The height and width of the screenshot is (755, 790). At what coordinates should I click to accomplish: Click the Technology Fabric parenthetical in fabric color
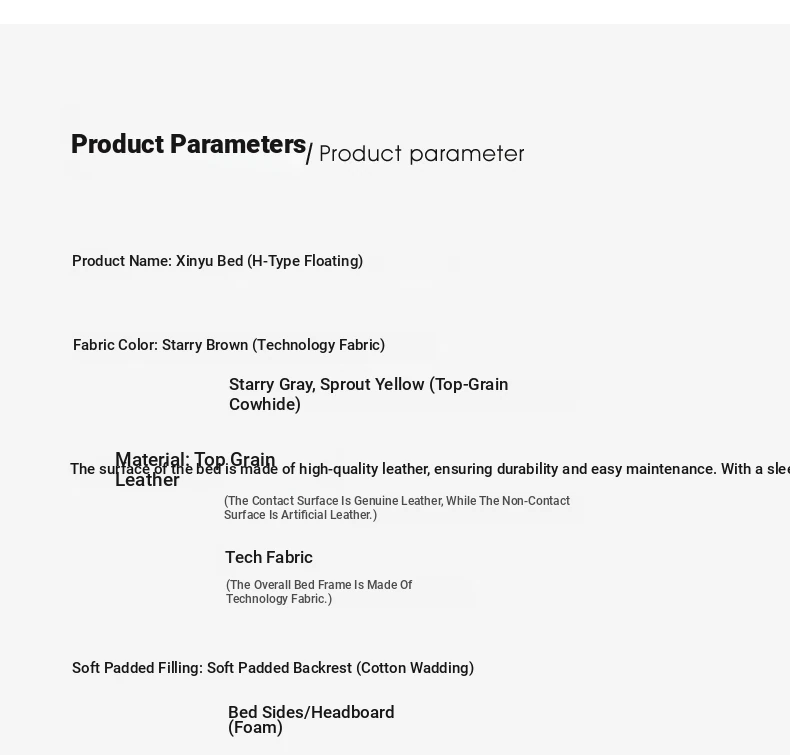(318, 345)
